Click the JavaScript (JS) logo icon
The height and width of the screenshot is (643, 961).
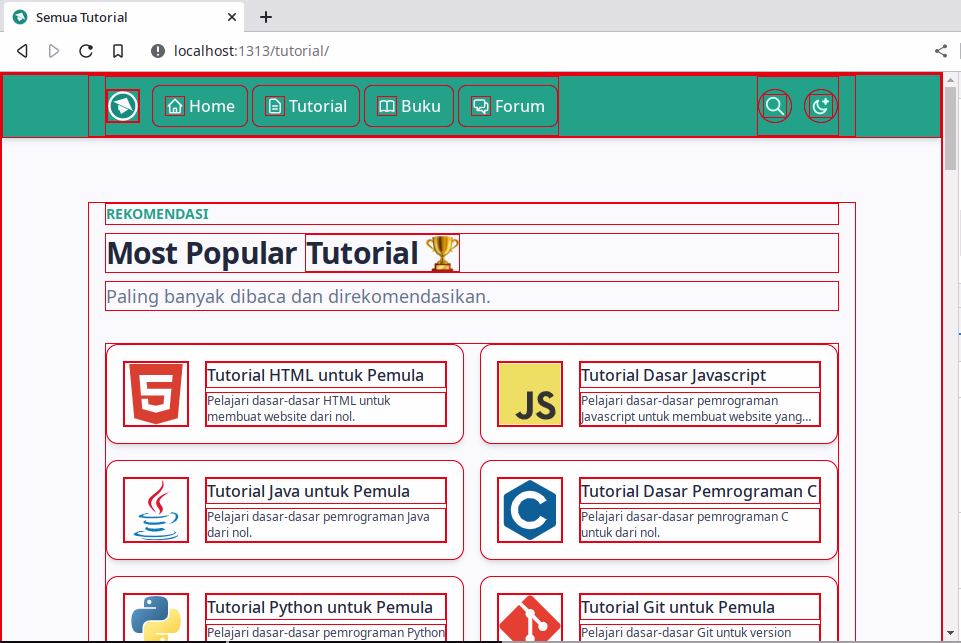(529, 393)
